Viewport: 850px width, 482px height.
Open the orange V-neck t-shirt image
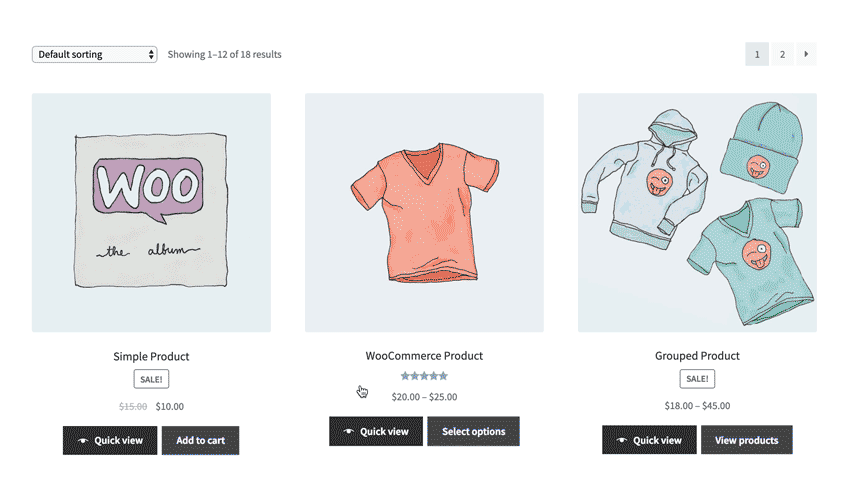(424, 213)
